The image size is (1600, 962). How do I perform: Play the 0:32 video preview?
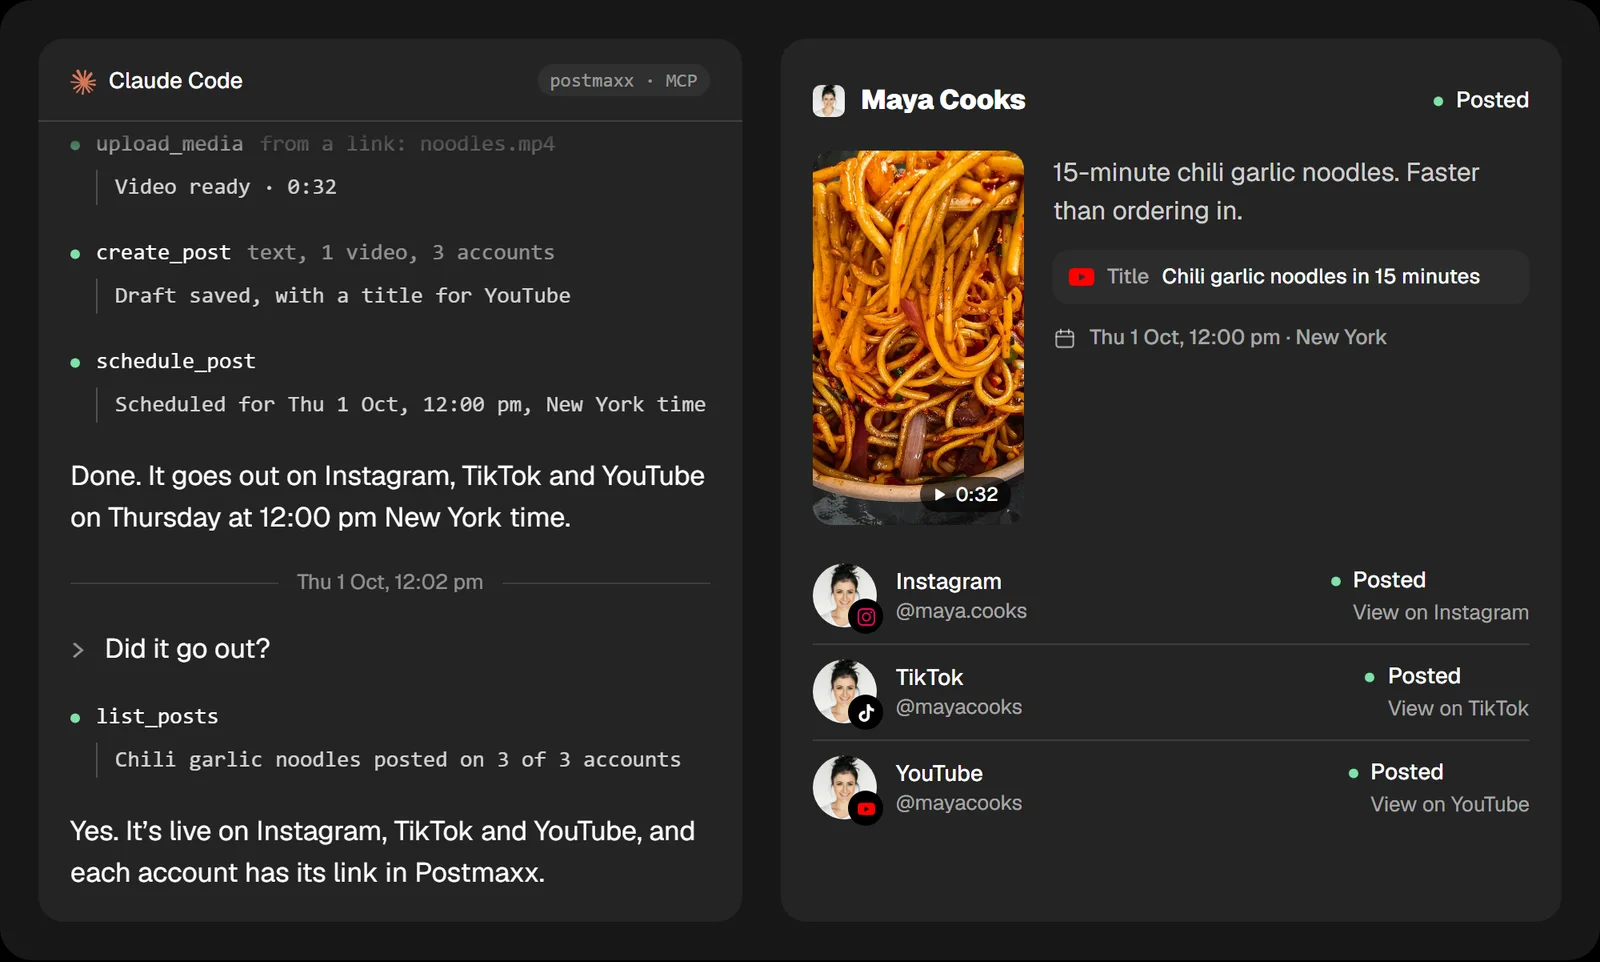(x=965, y=494)
